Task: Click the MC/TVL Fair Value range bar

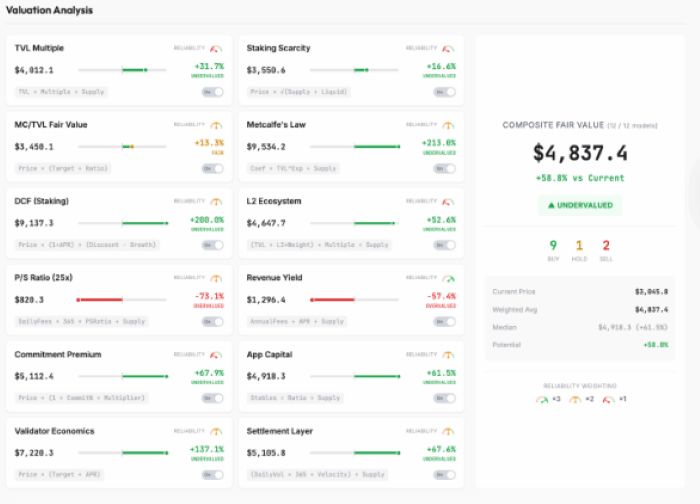Action: pyautogui.click(x=123, y=147)
